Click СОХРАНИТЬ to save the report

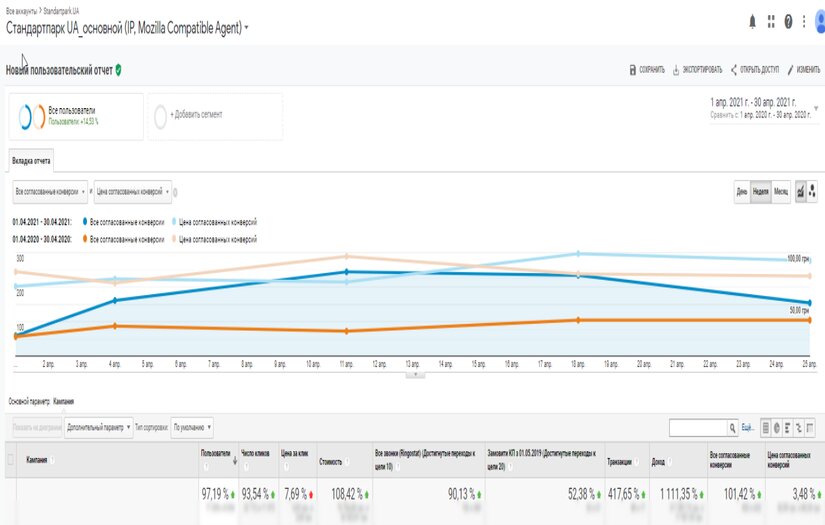coord(647,70)
